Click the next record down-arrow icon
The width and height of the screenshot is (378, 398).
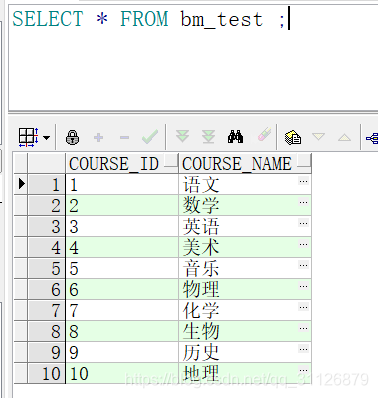pyautogui.click(x=318, y=137)
